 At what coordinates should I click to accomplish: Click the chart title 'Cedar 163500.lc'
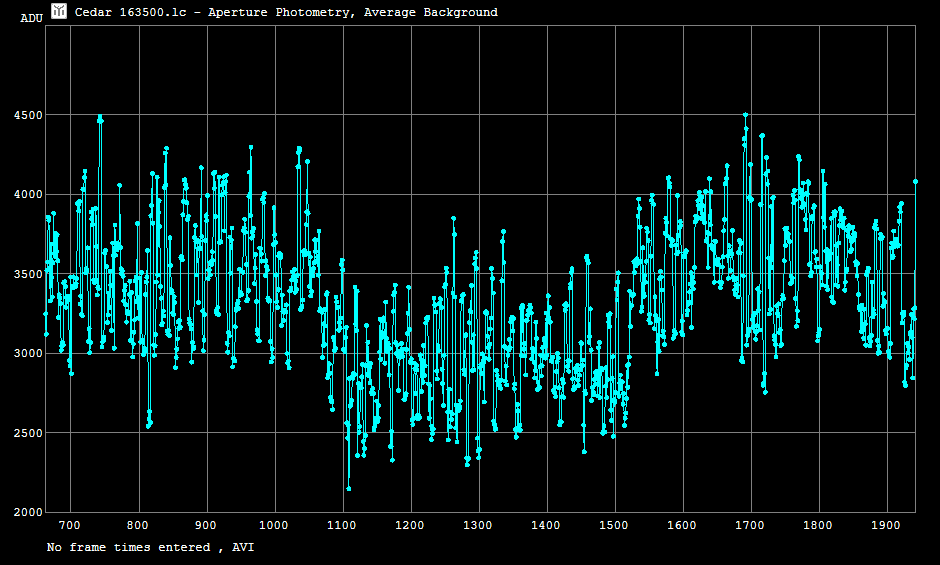[x=130, y=12]
